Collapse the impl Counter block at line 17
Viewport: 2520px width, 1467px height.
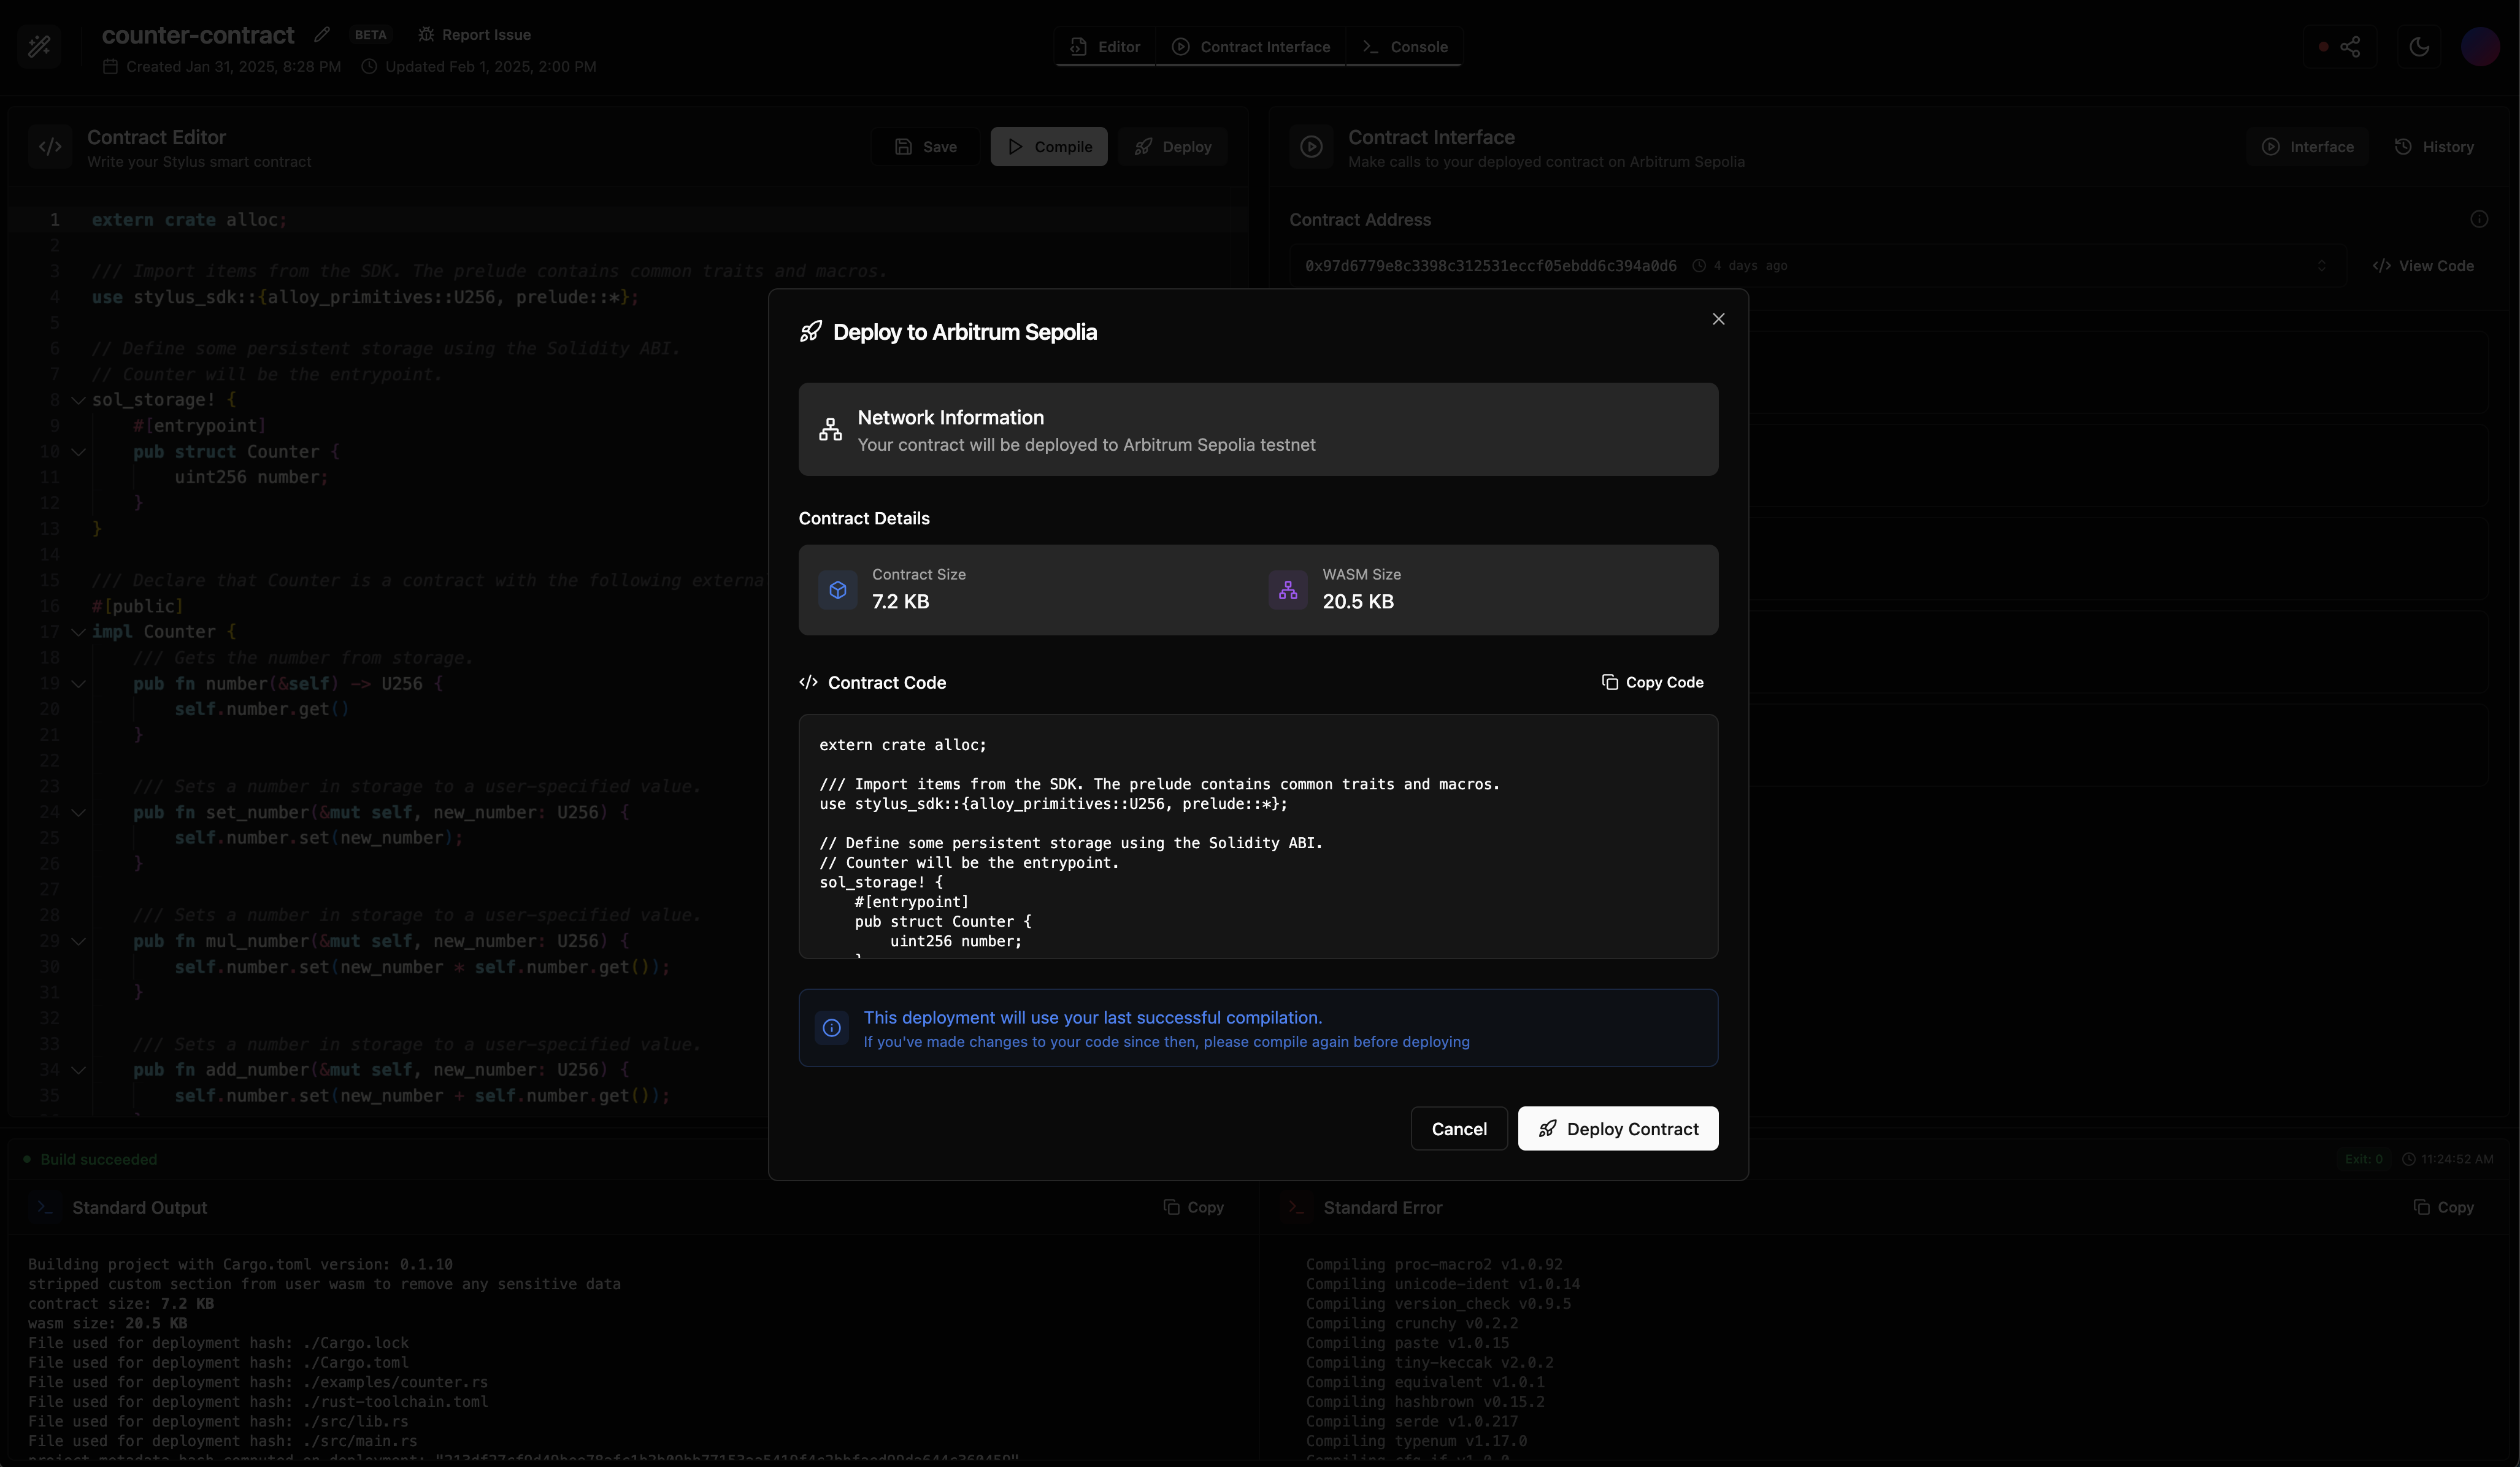78,632
